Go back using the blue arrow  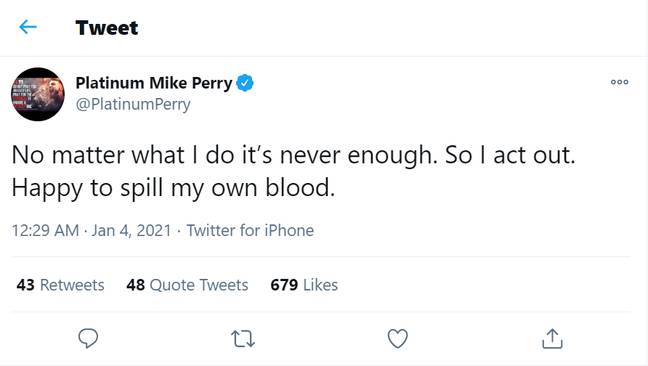point(28,27)
